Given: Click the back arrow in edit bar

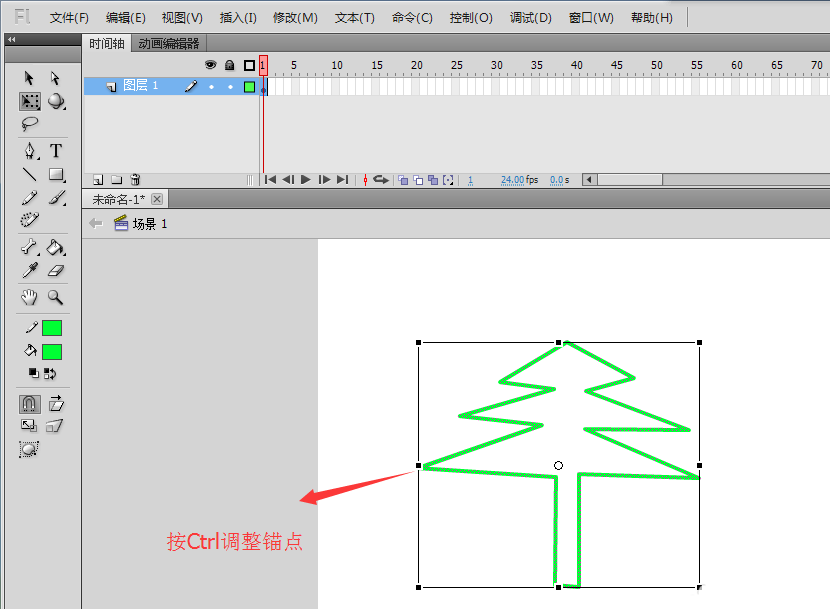Looking at the screenshot, I should point(96,223).
